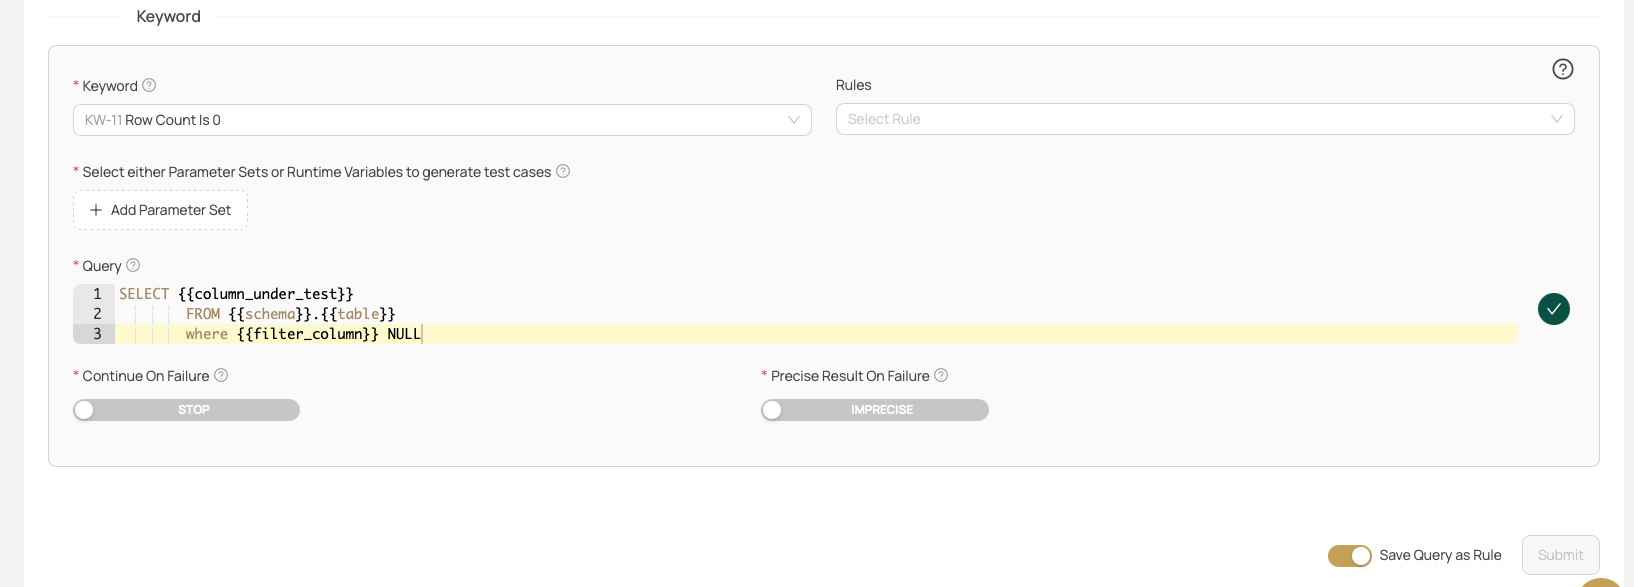Screen dimensions: 1634x587
Task: Click the help icon in panel's top-right corner
Action: (1562, 69)
